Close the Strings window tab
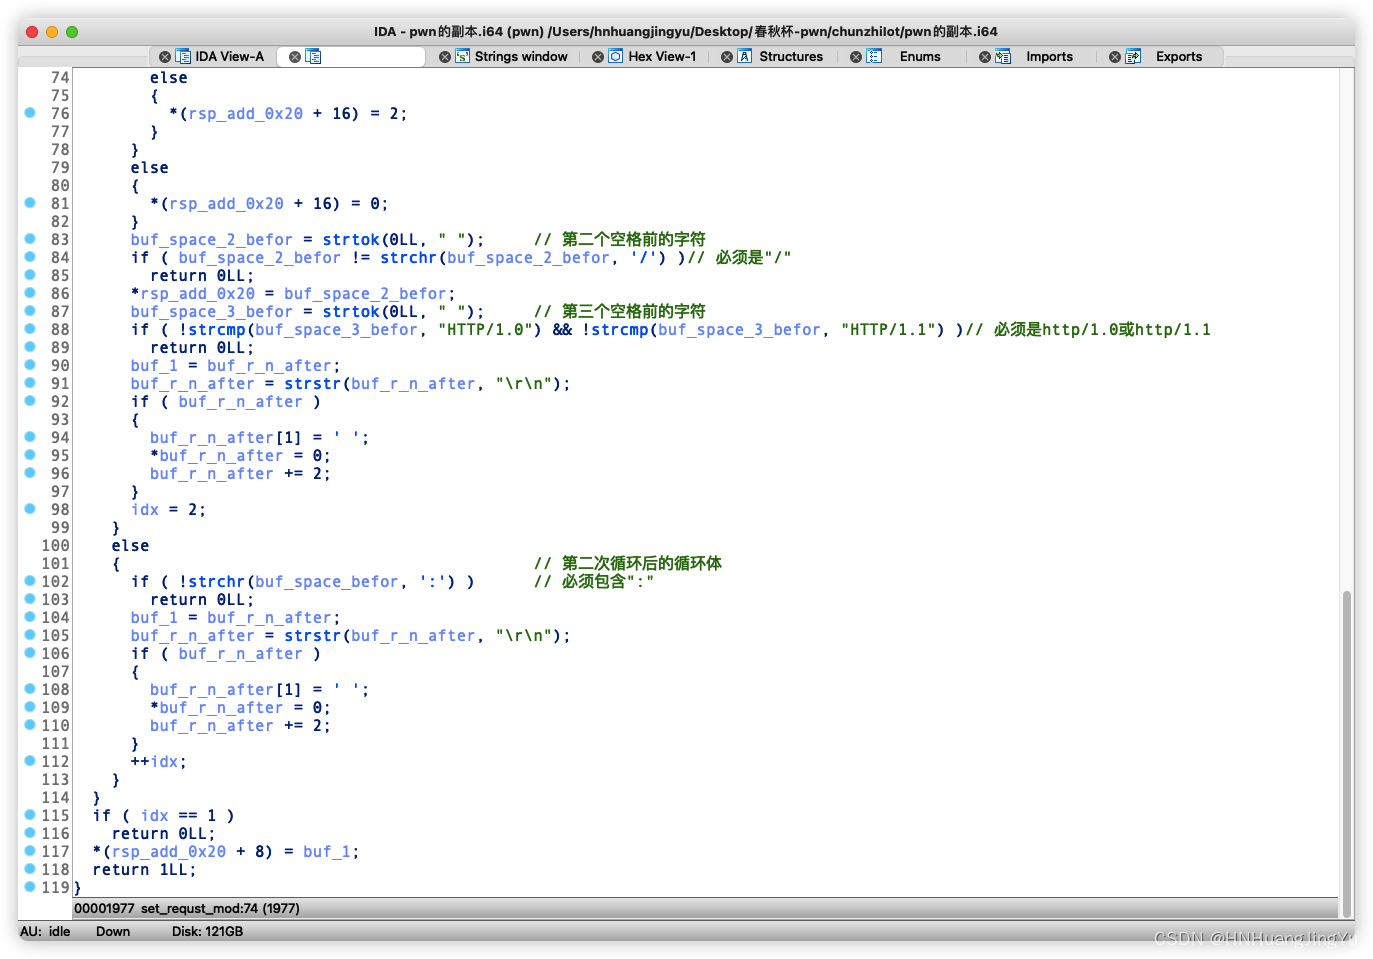Image resolution: width=1373 pixels, height=959 pixels. [x=445, y=57]
